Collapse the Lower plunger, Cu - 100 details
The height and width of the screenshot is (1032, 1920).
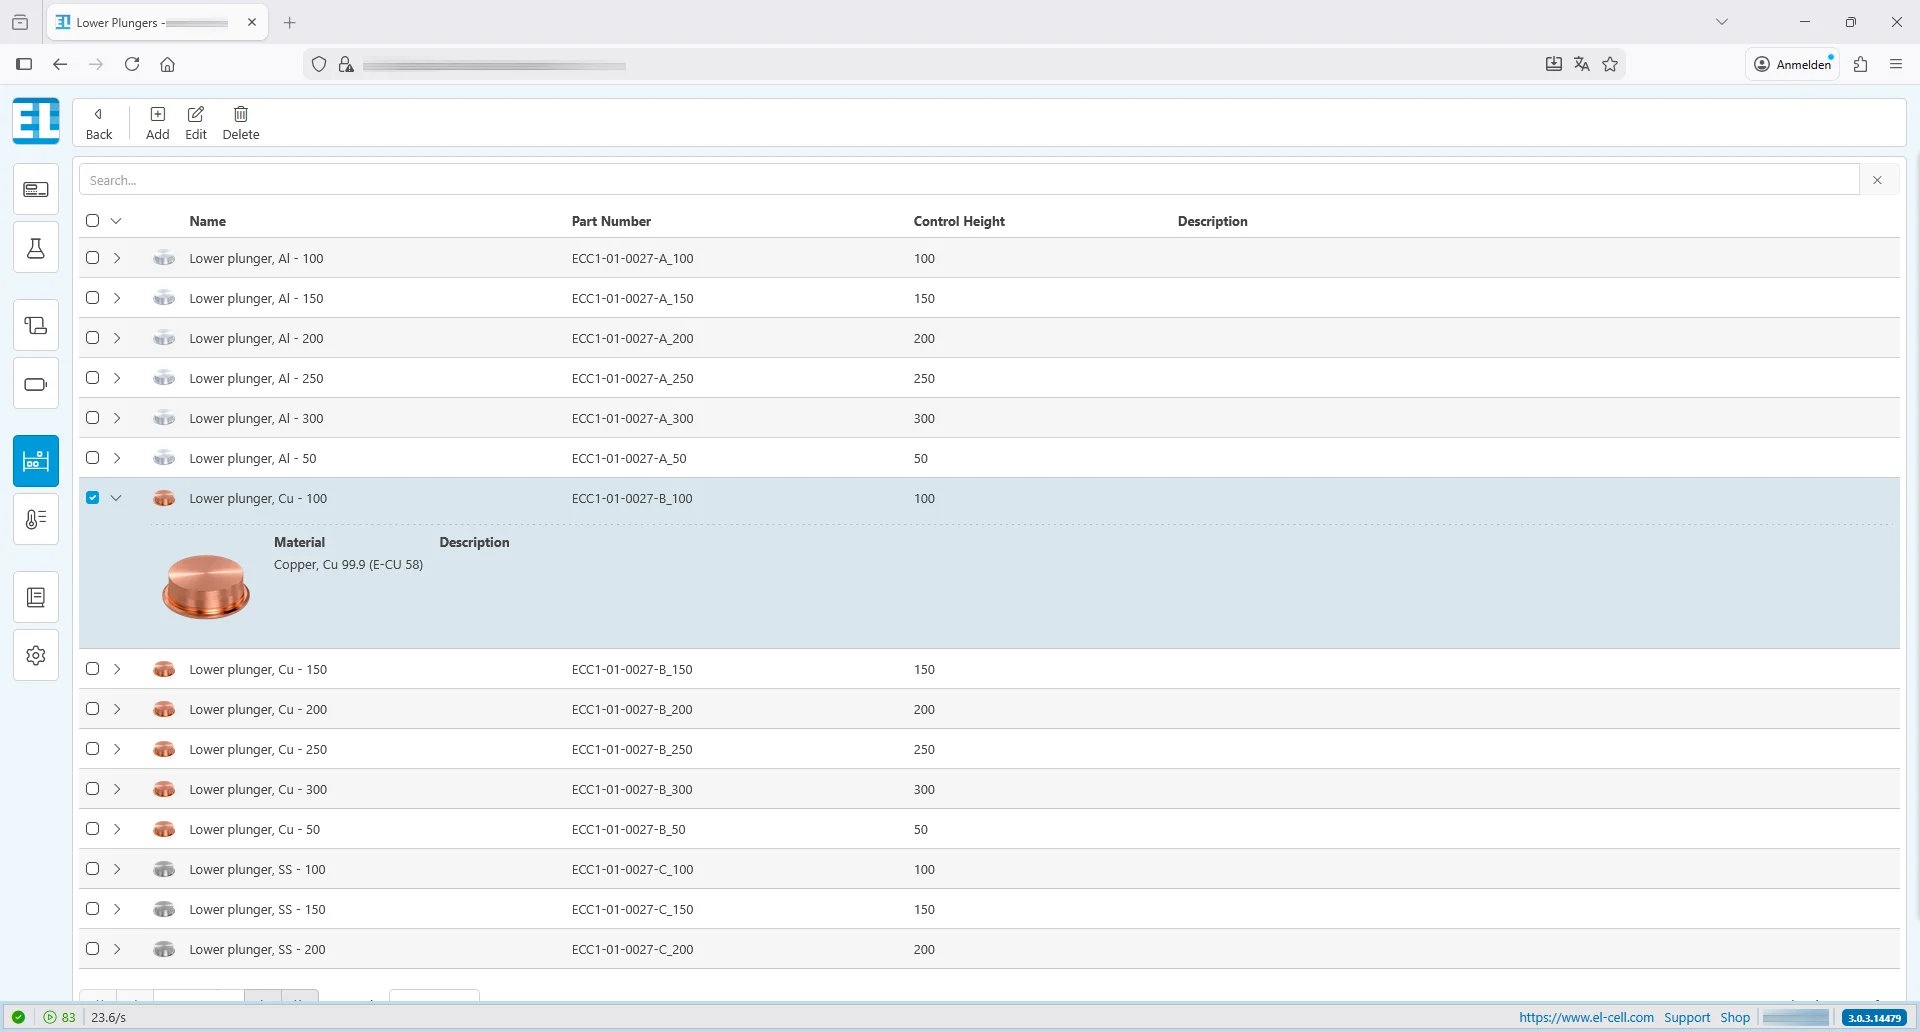click(x=117, y=497)
